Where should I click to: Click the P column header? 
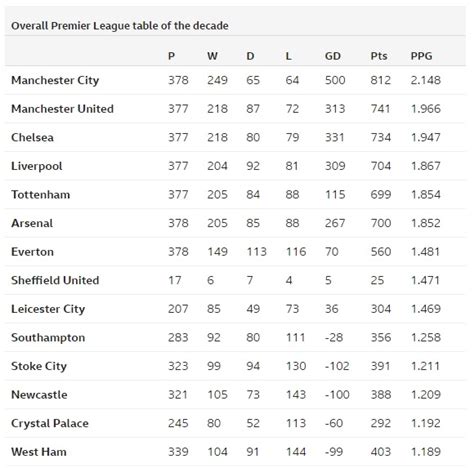pos(171,56)
